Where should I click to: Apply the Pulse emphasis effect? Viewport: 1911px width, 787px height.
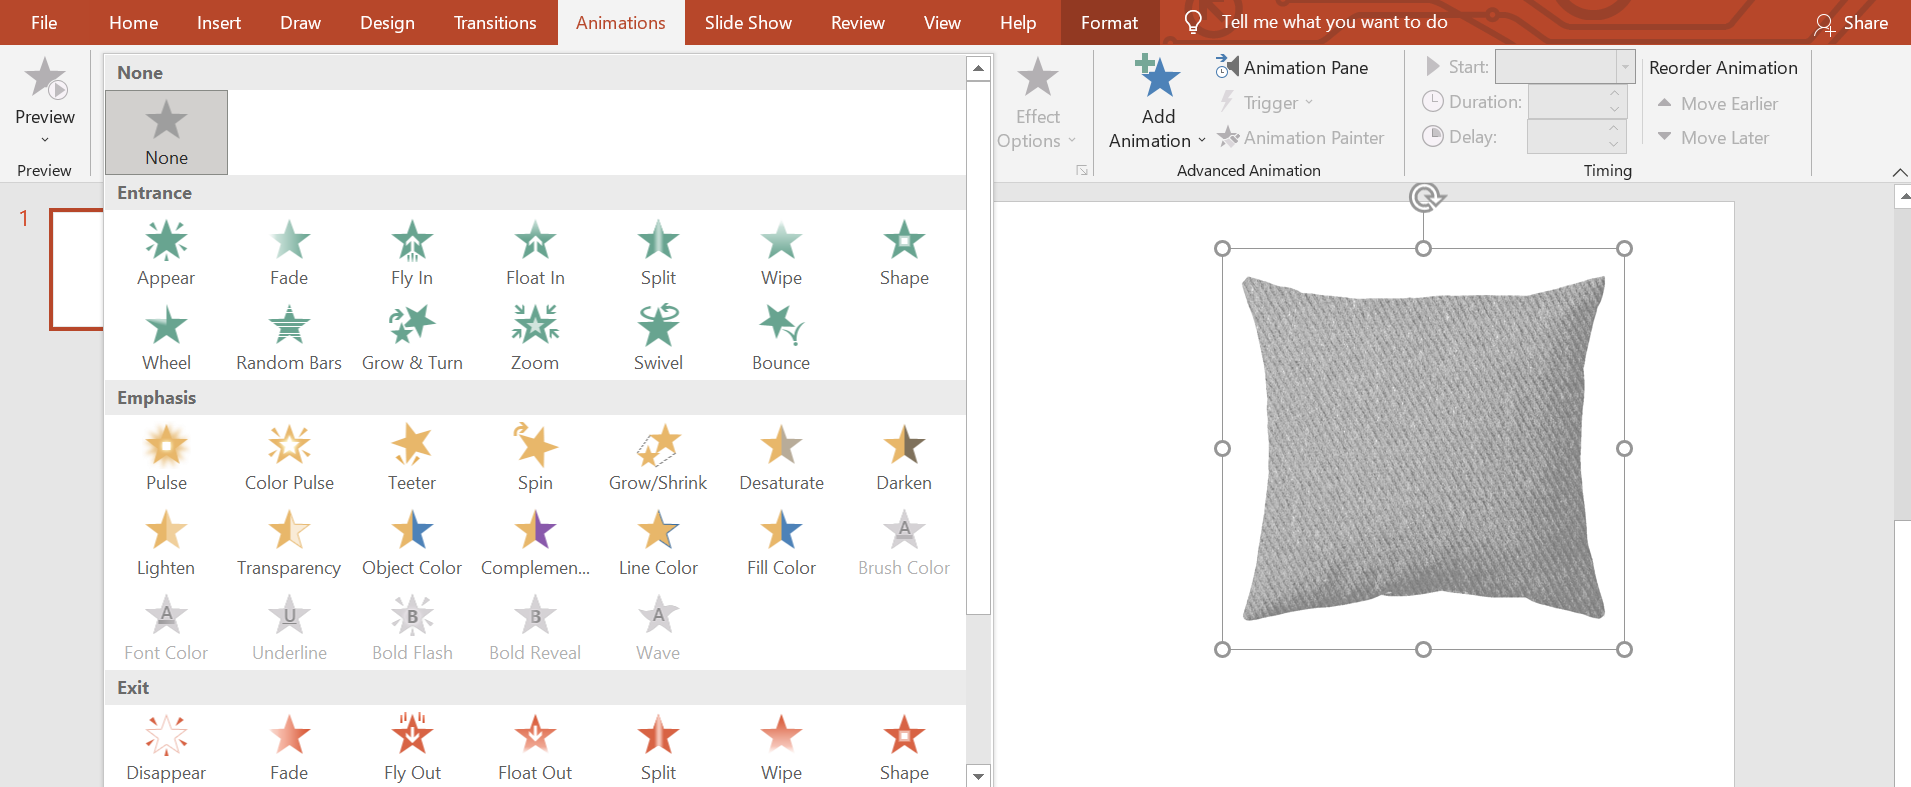pos(166,458)
